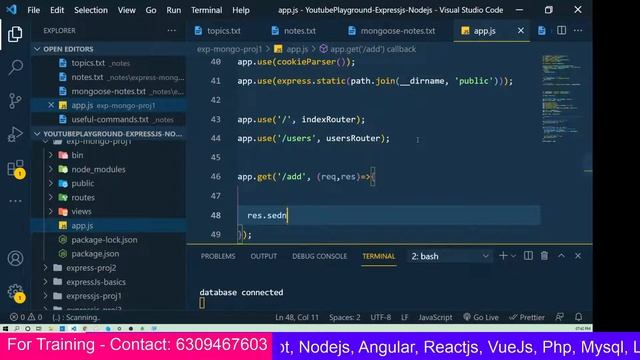Open the Explorer view in activity bar
This screenshot has width=640, height=360.
pyautogui.click(x=15, y=34)
